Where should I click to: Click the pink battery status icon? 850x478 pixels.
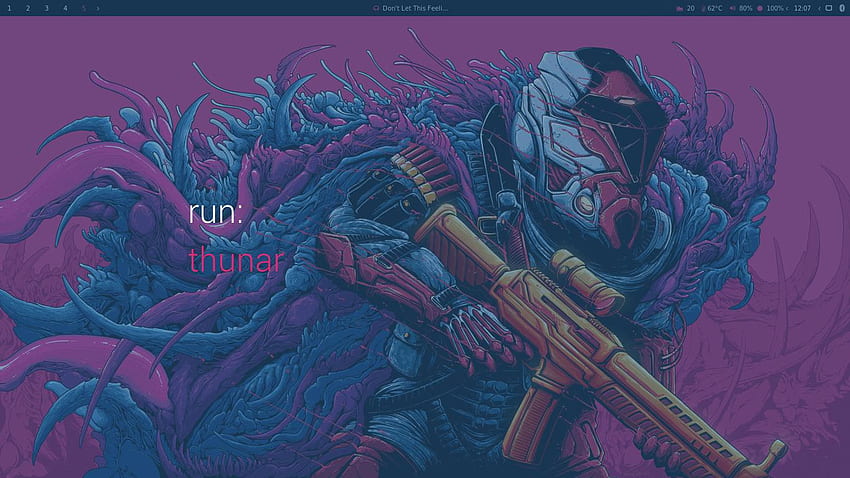point(760,8)
